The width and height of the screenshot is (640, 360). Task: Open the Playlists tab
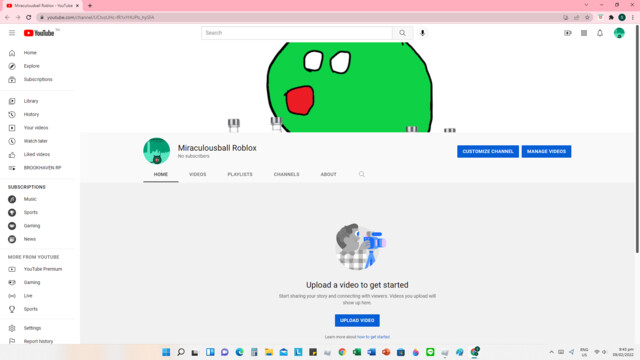(x=240, y=174)
